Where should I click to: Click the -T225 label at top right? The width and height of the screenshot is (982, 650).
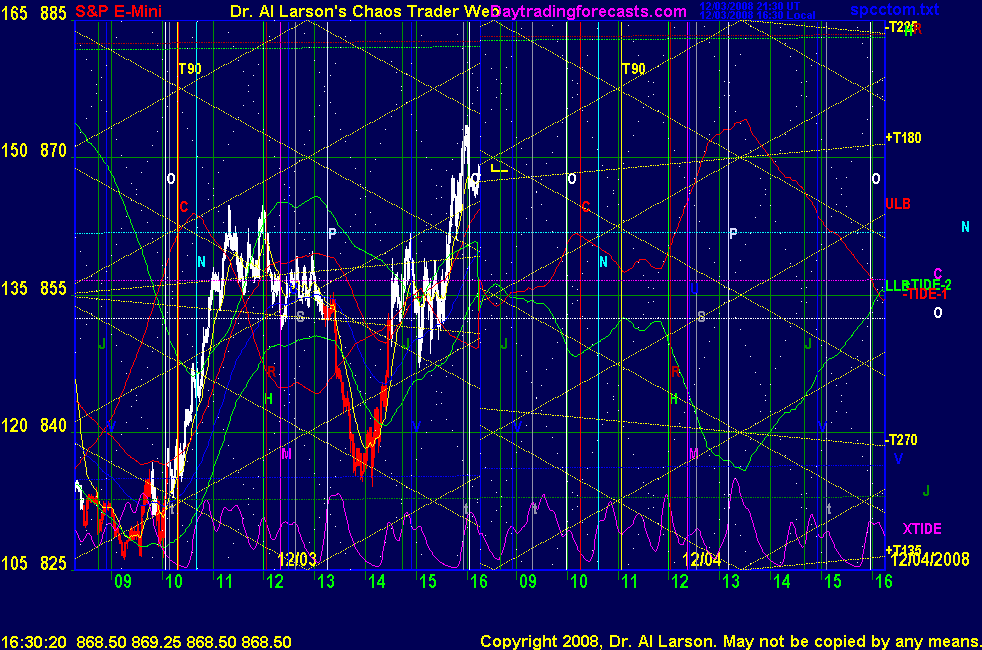click(901, 27)
